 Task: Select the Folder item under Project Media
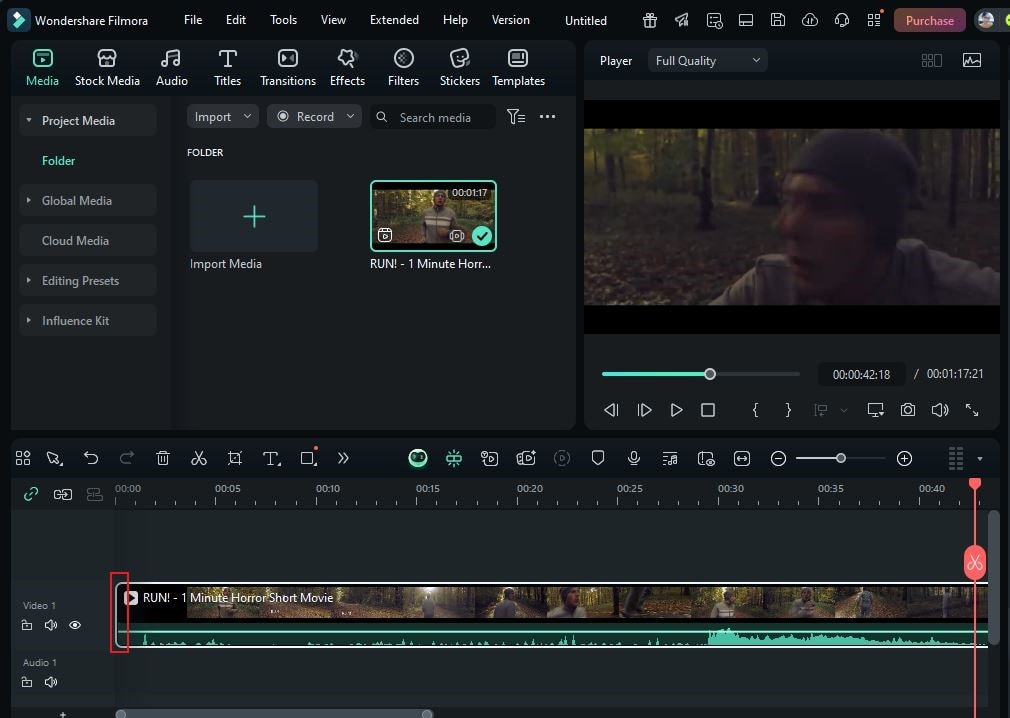59,161
